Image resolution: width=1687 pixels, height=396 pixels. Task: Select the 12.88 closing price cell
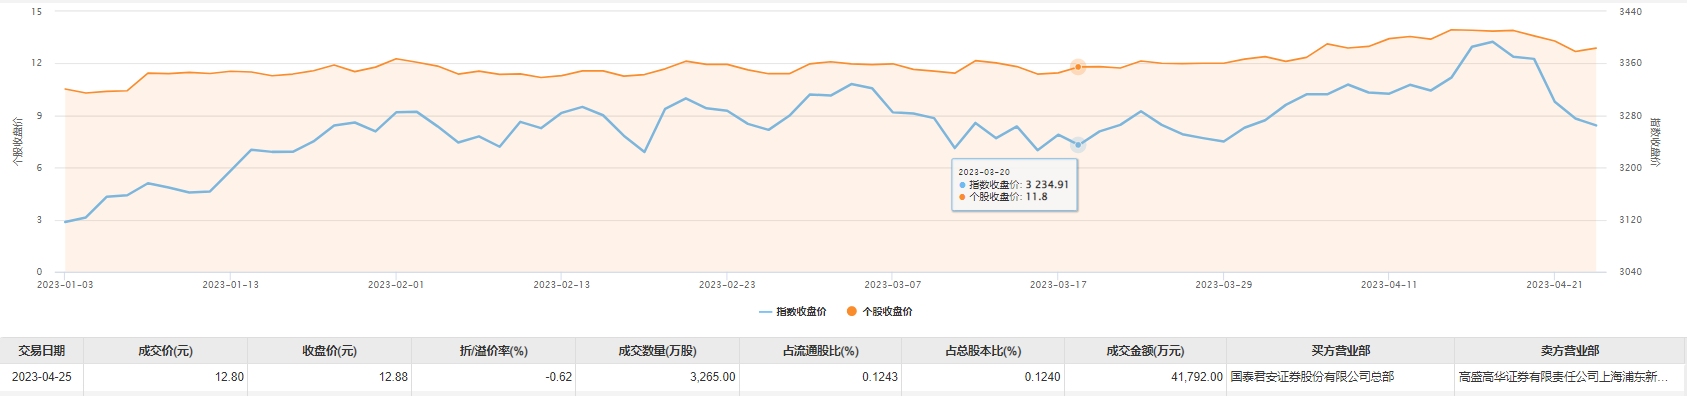click(x=329, y=377)
